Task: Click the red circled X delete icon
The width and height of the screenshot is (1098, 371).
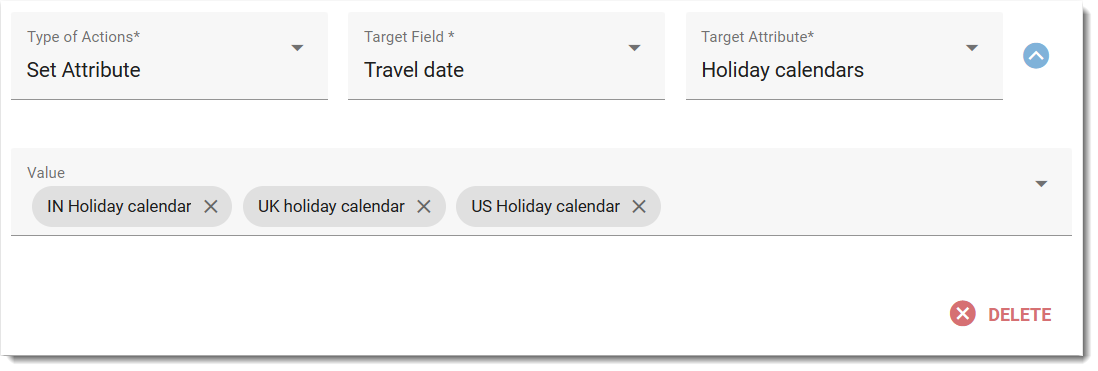Action: point(963,314)
